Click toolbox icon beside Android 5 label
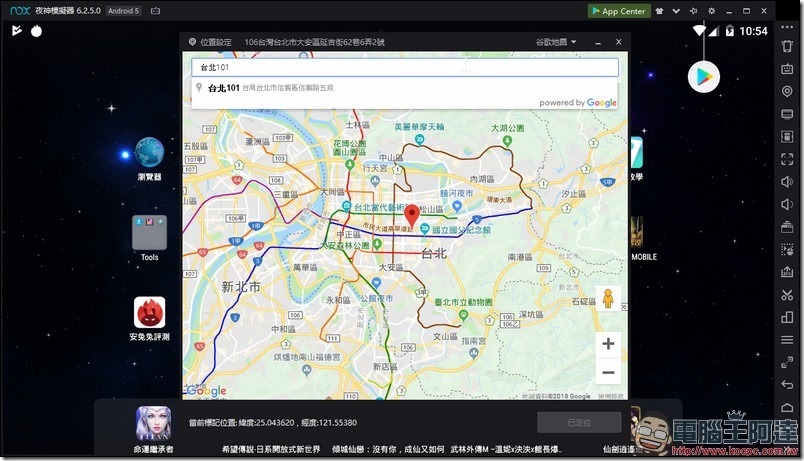Viewport: 804px width, 461px height. pyautogui.click(x=155, y=11)
